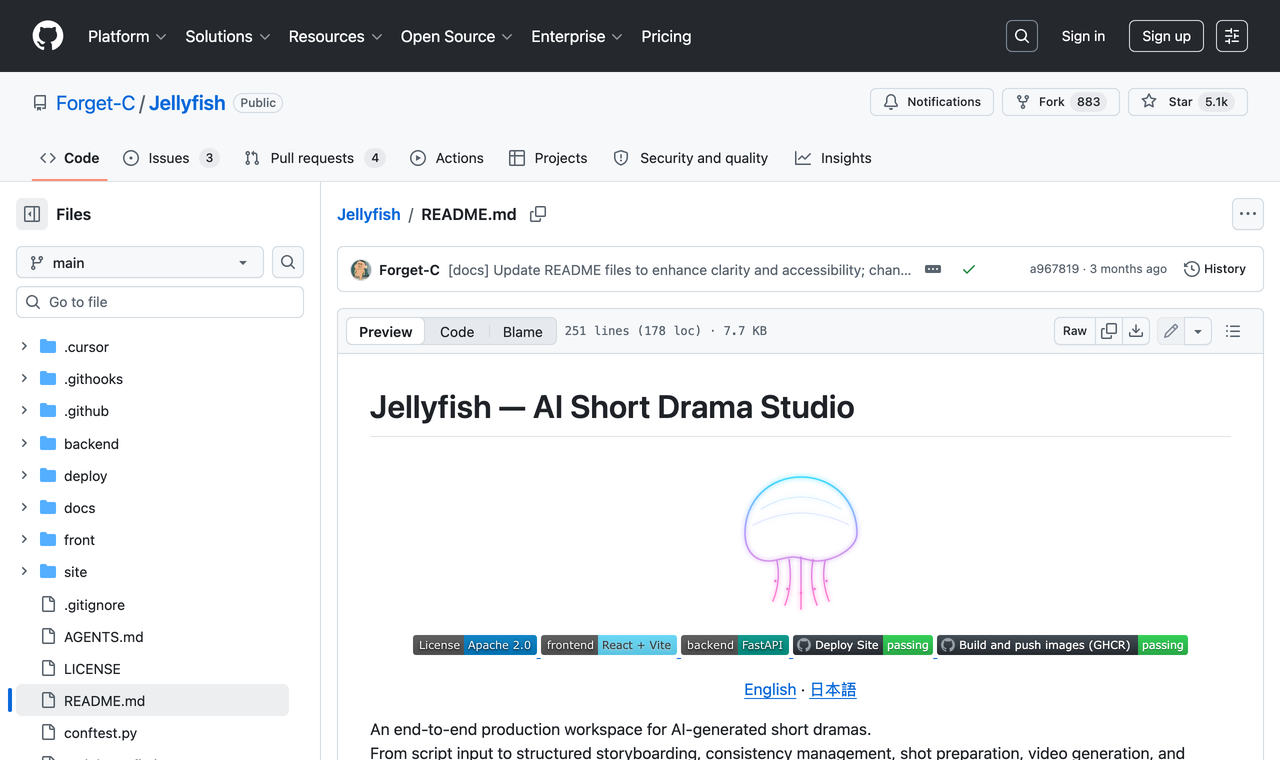Search files using magnifier beside branch selector
1280x760 pixels.
[x=288, y=262]
